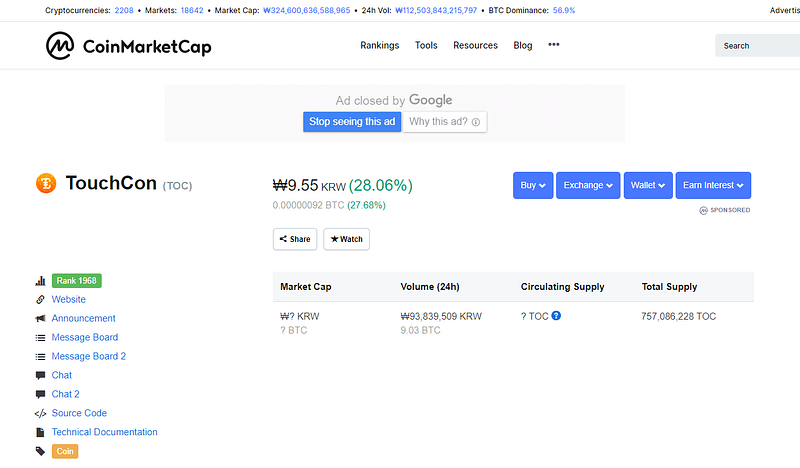
Task: Click the Circulating Supply column header
Action: [562, 287]
